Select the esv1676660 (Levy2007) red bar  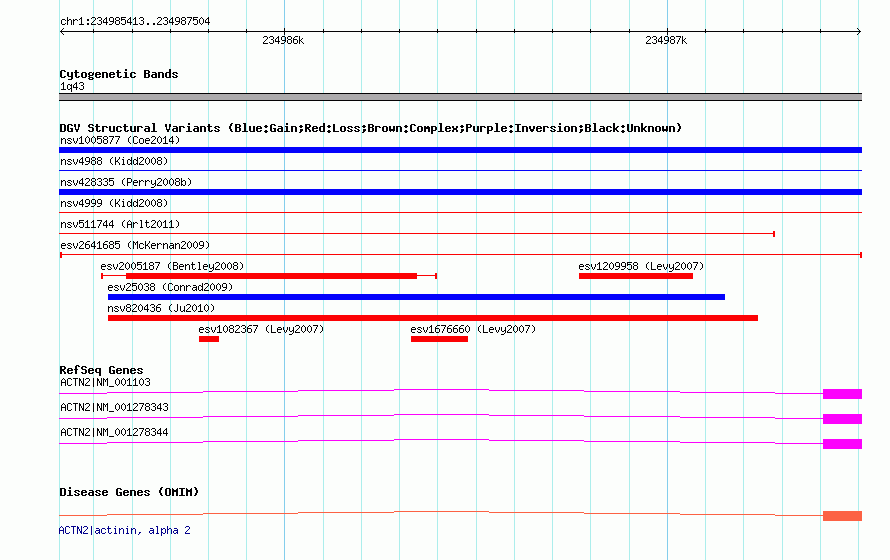[439, 339]
